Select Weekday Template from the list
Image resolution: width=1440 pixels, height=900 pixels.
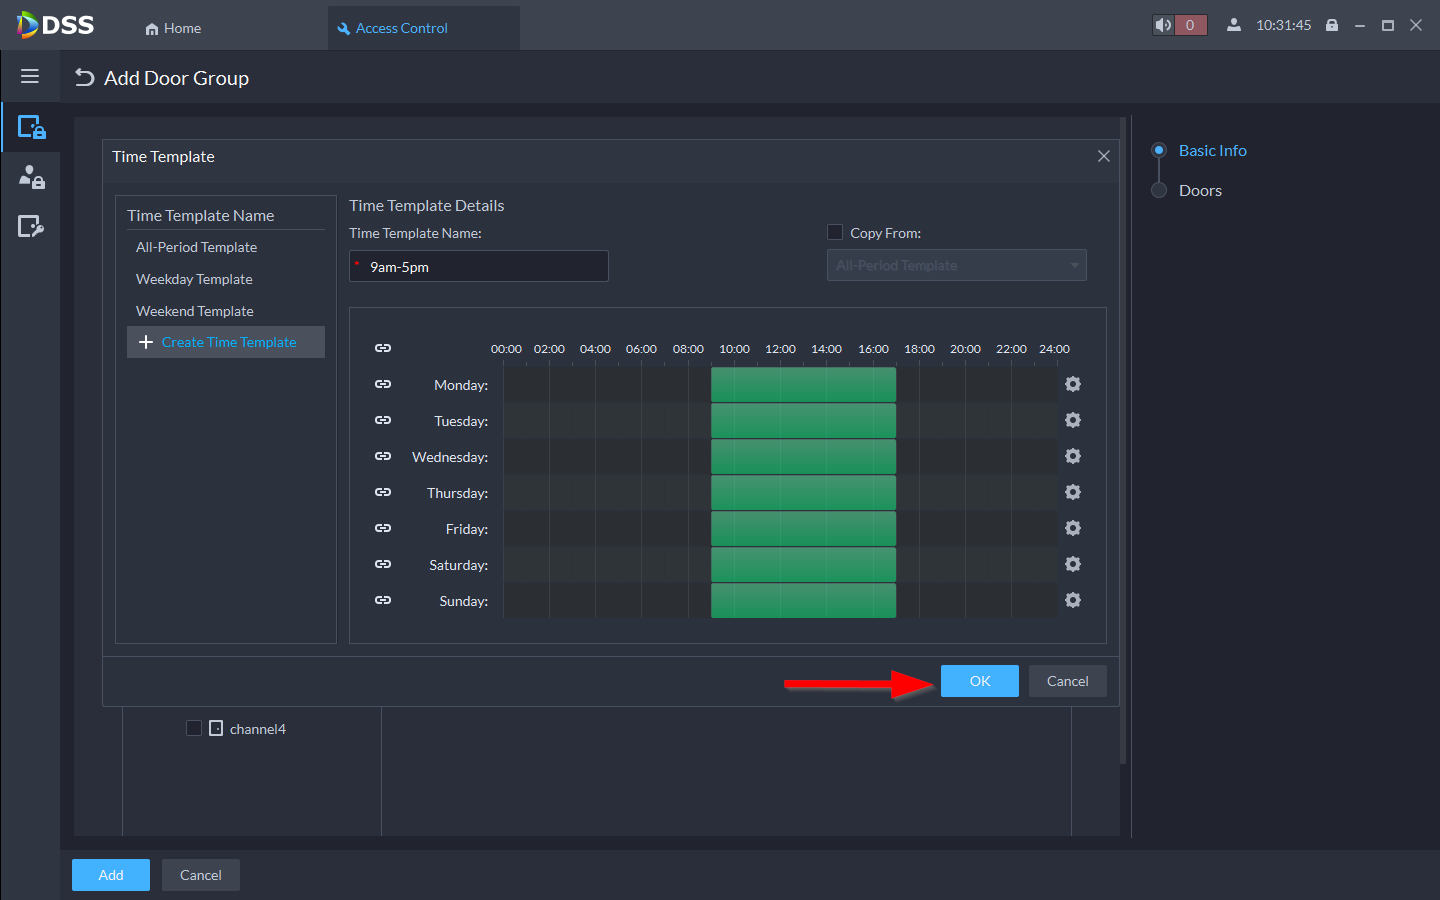point(195,279)
